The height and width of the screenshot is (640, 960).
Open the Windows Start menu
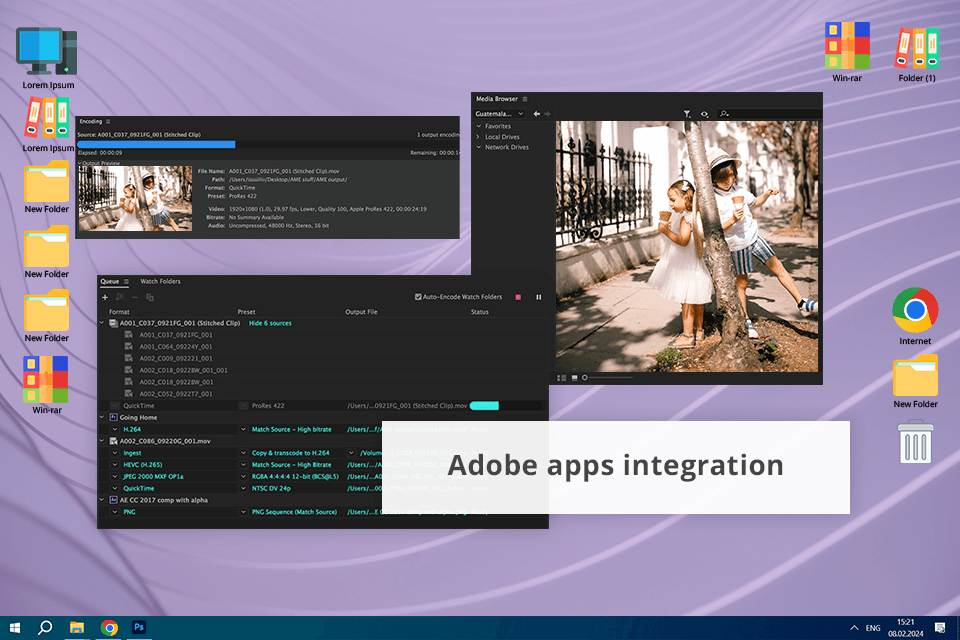15,628
